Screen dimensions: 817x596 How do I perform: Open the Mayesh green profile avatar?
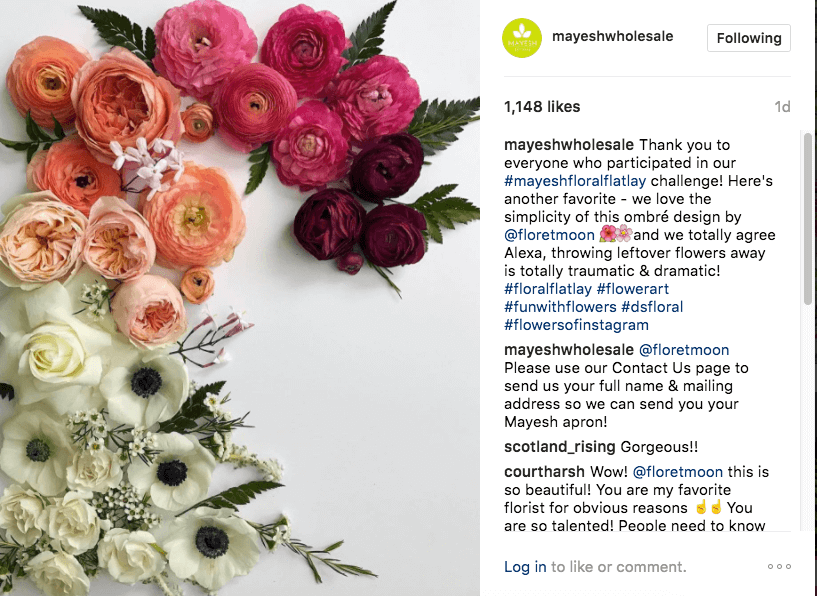point(522,38)
